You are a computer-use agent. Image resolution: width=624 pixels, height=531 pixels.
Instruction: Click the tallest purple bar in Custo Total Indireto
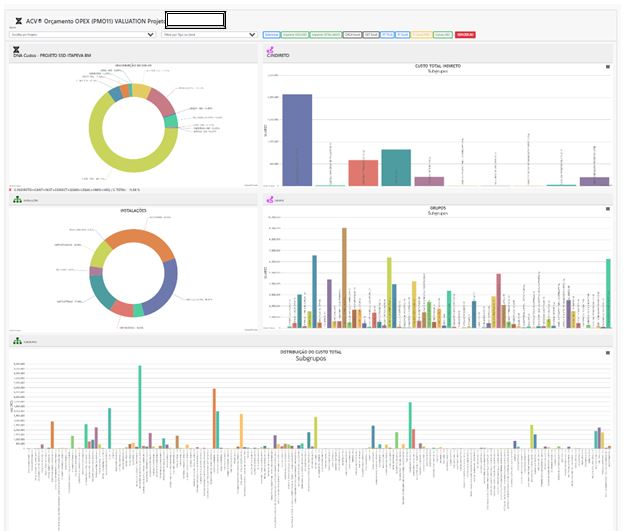(x=297, y=140)
